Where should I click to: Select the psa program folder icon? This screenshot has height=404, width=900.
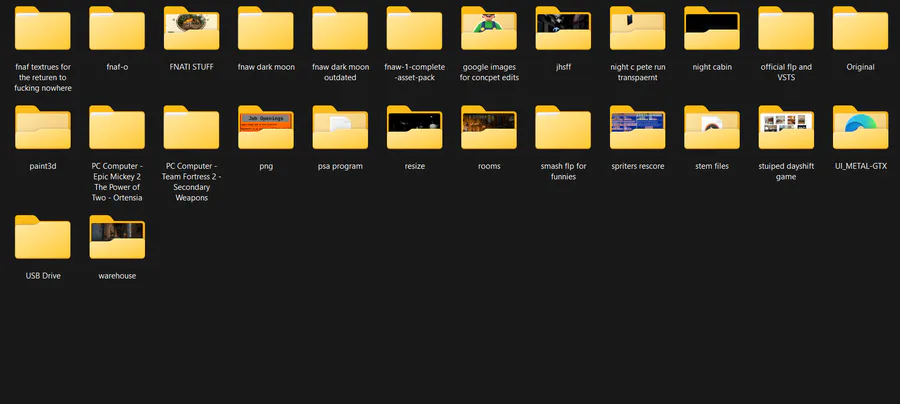[x=340, y=127]
